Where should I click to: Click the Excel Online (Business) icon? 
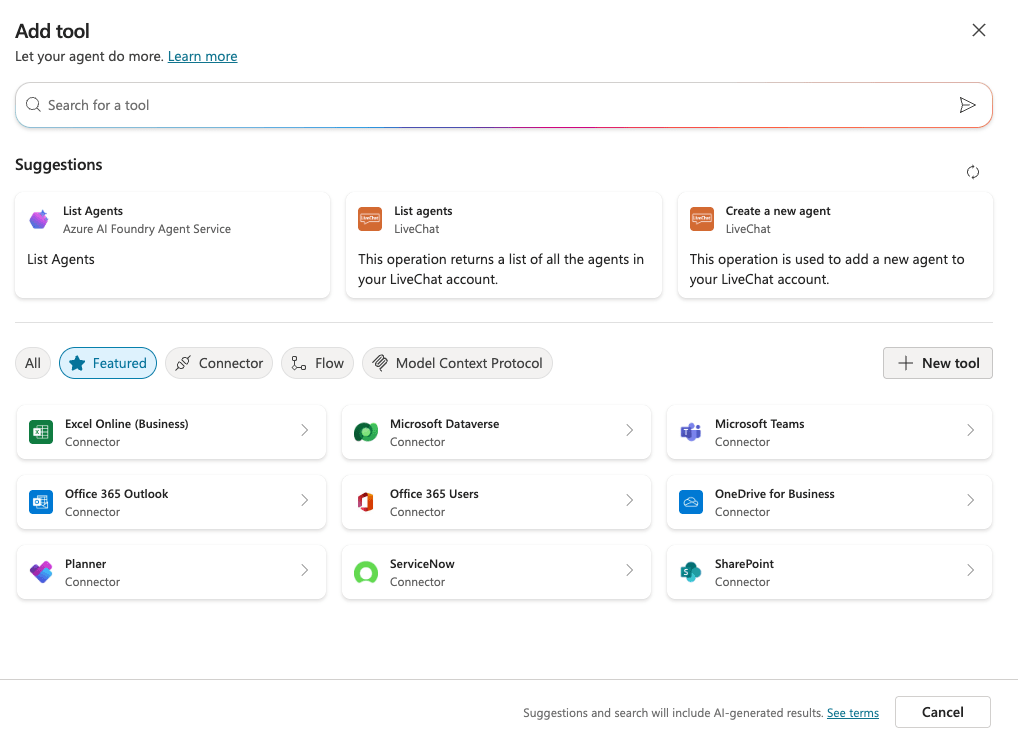41,432
